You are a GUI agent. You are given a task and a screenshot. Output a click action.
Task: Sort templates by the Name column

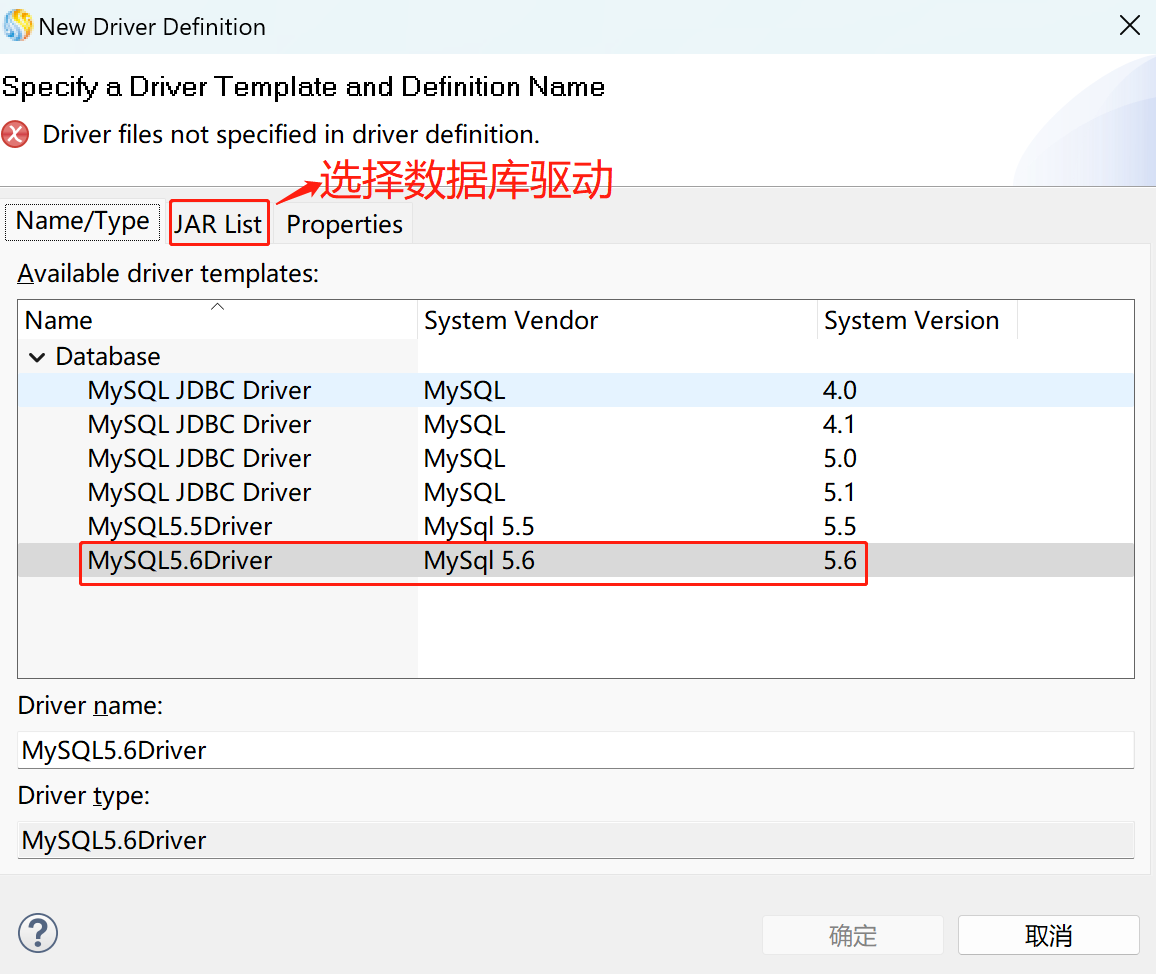(216, 321)
